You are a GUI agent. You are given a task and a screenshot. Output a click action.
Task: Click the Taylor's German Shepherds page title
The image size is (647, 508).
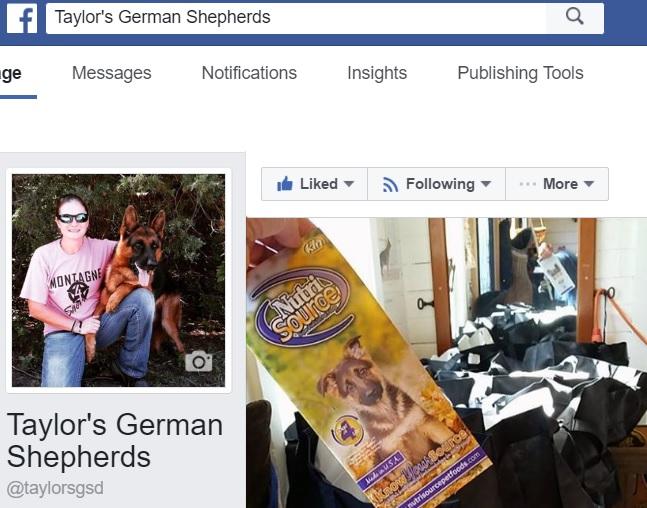[115, 441]
